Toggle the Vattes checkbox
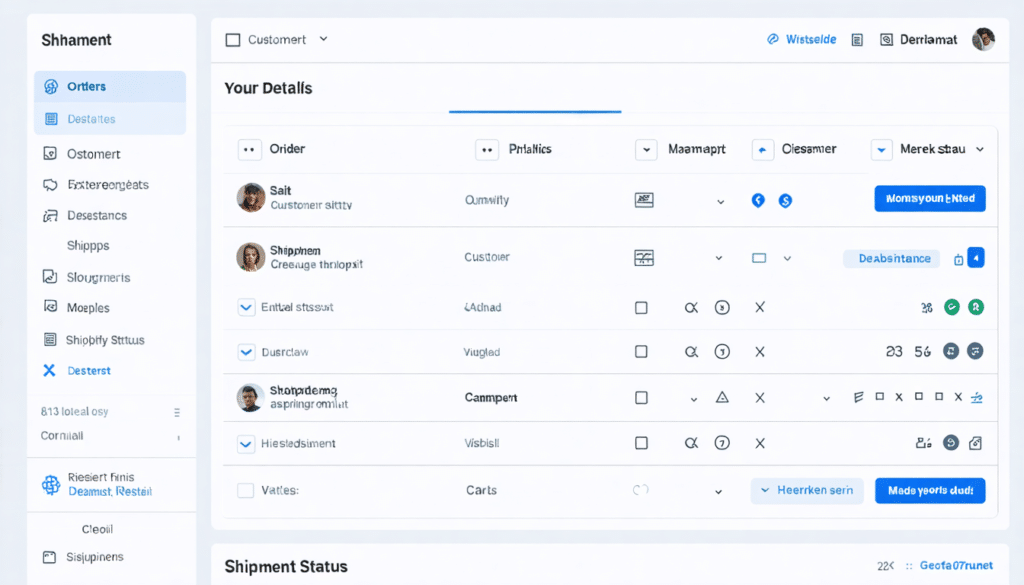Viewport: 1024px width, 585px height. click(246, 490)
